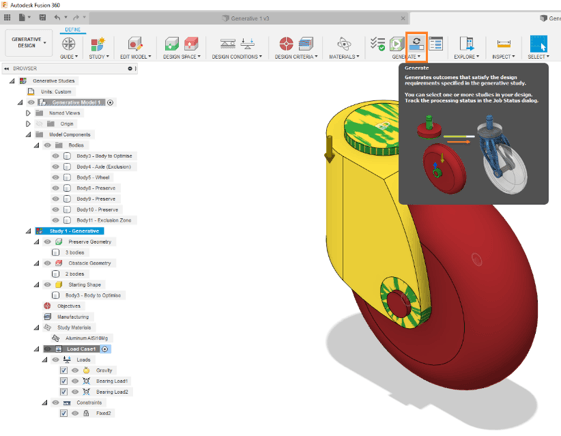Open the Job Status icon
This screenshot has width=561, height=436.
[x=436, y=44]
